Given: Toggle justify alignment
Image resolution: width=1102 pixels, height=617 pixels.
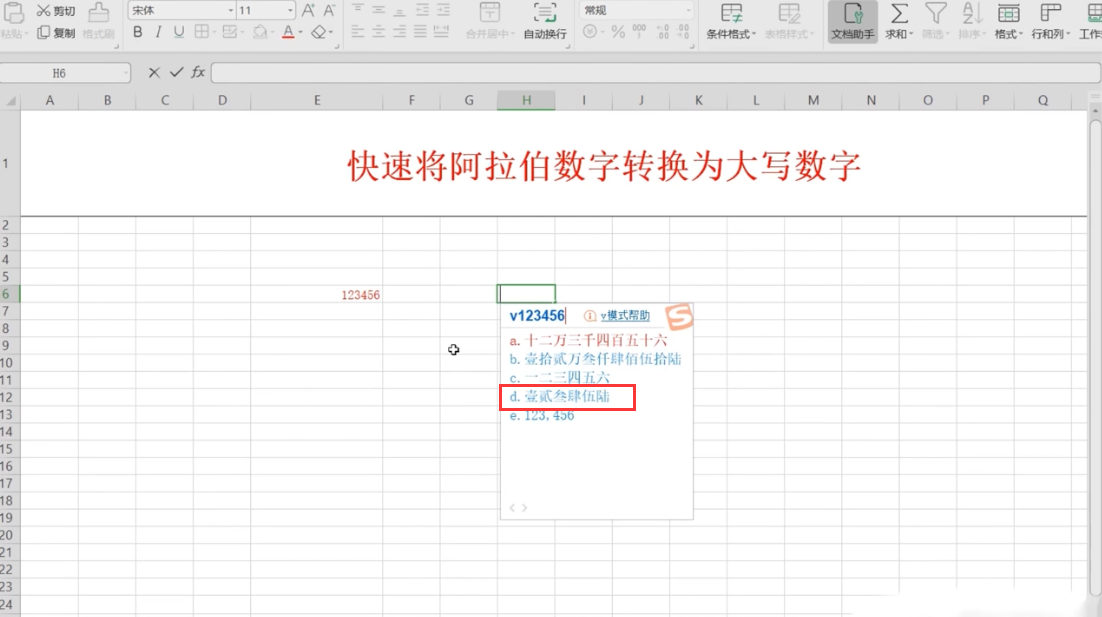Looking at the screenshot, I should click(x=420, y=32).
